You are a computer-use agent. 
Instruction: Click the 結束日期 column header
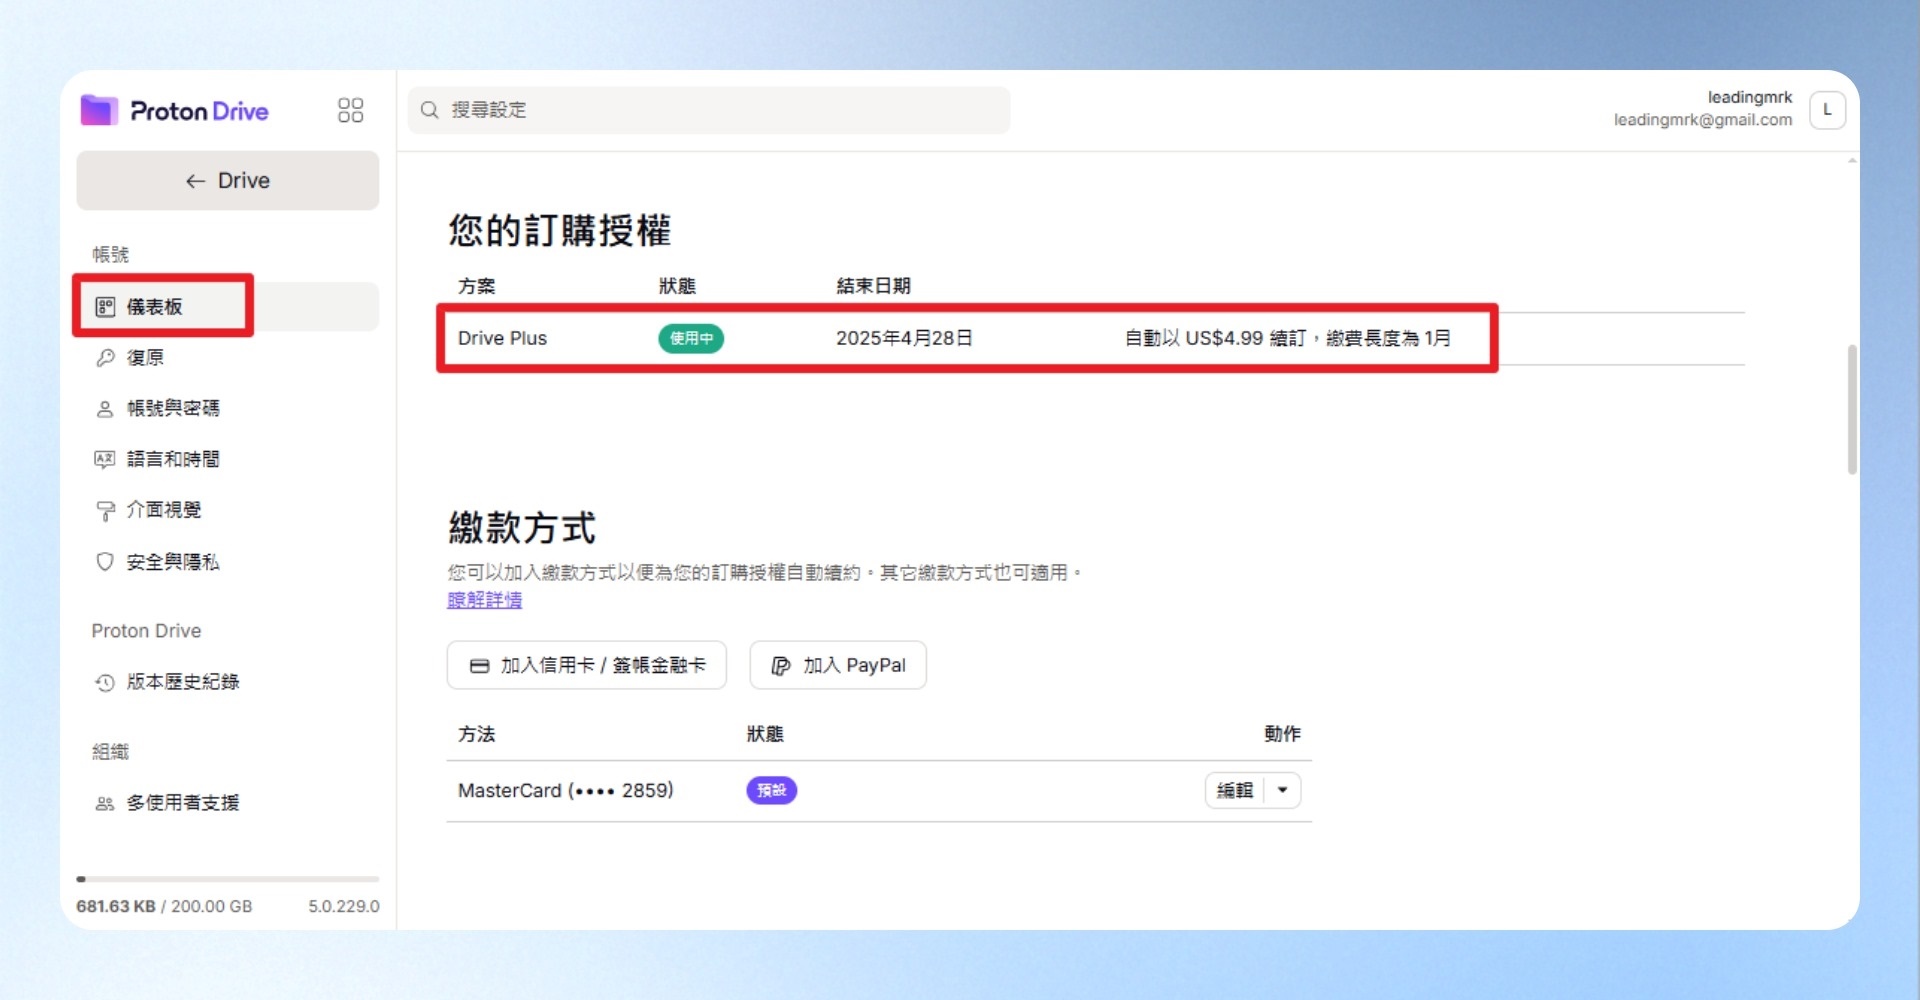pyautogui.click(x=874, y=287)
